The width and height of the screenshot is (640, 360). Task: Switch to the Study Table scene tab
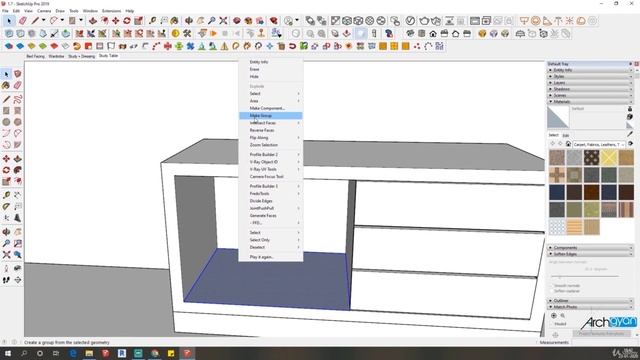tap(108, 56)
